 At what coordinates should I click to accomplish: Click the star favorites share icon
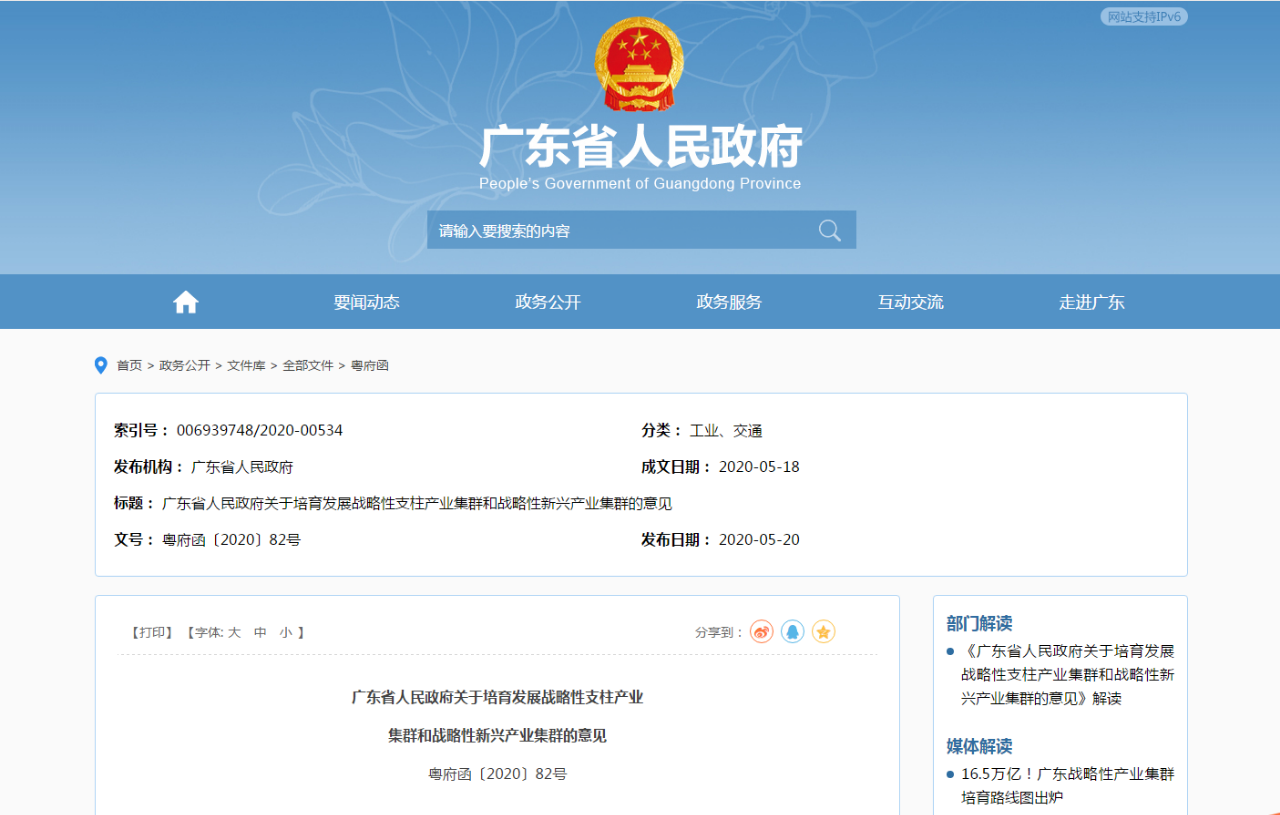824,632
